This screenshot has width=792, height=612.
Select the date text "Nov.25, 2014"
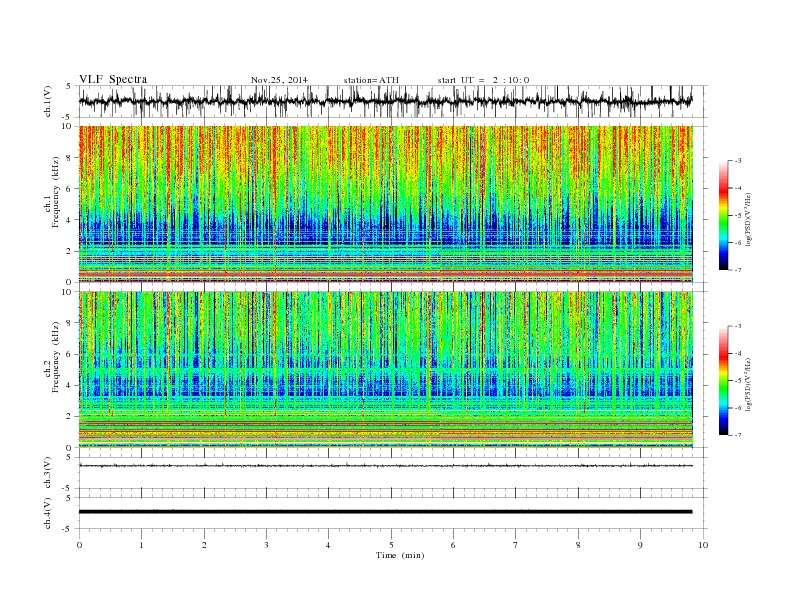(x=279, y=80)
